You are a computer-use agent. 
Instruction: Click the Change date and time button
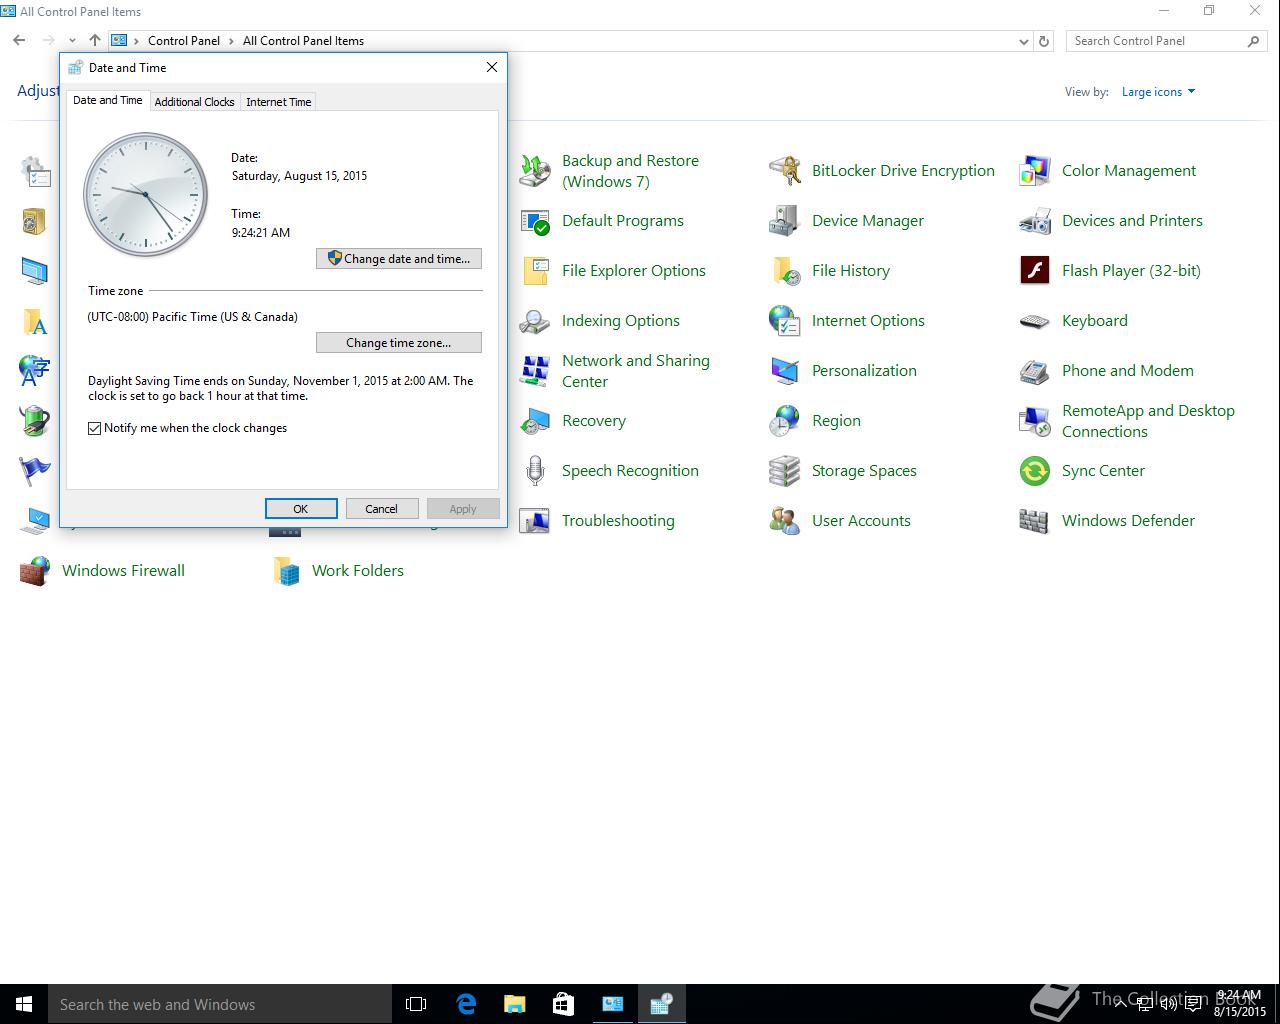click(x=399, y=259)
